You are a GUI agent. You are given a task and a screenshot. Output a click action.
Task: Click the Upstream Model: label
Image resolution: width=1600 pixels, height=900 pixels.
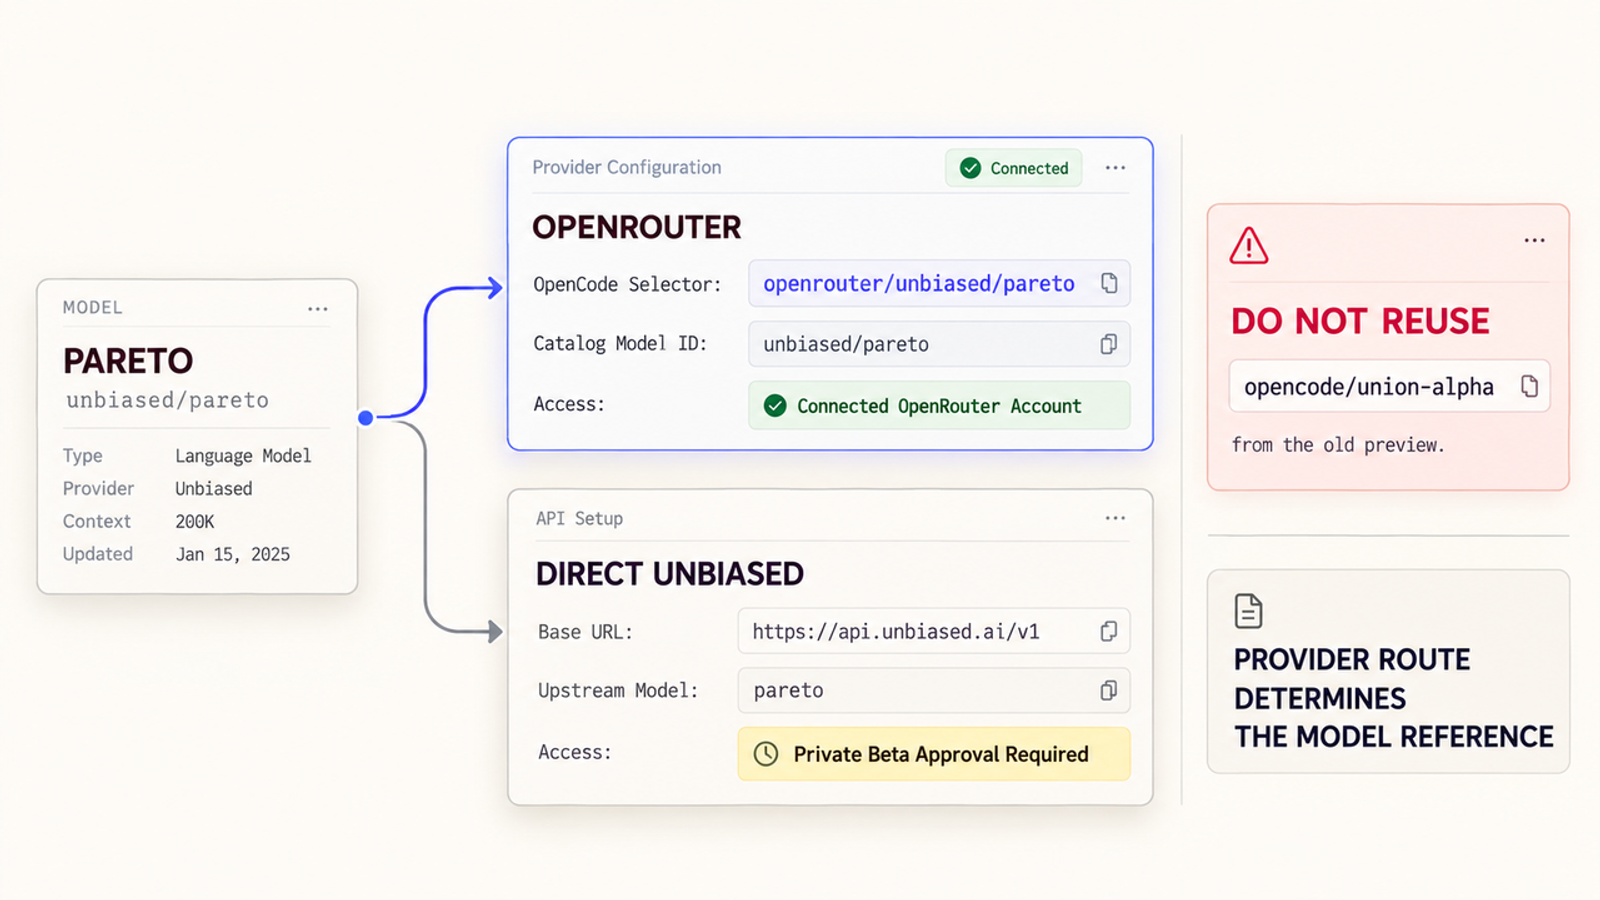pos(618,690)
